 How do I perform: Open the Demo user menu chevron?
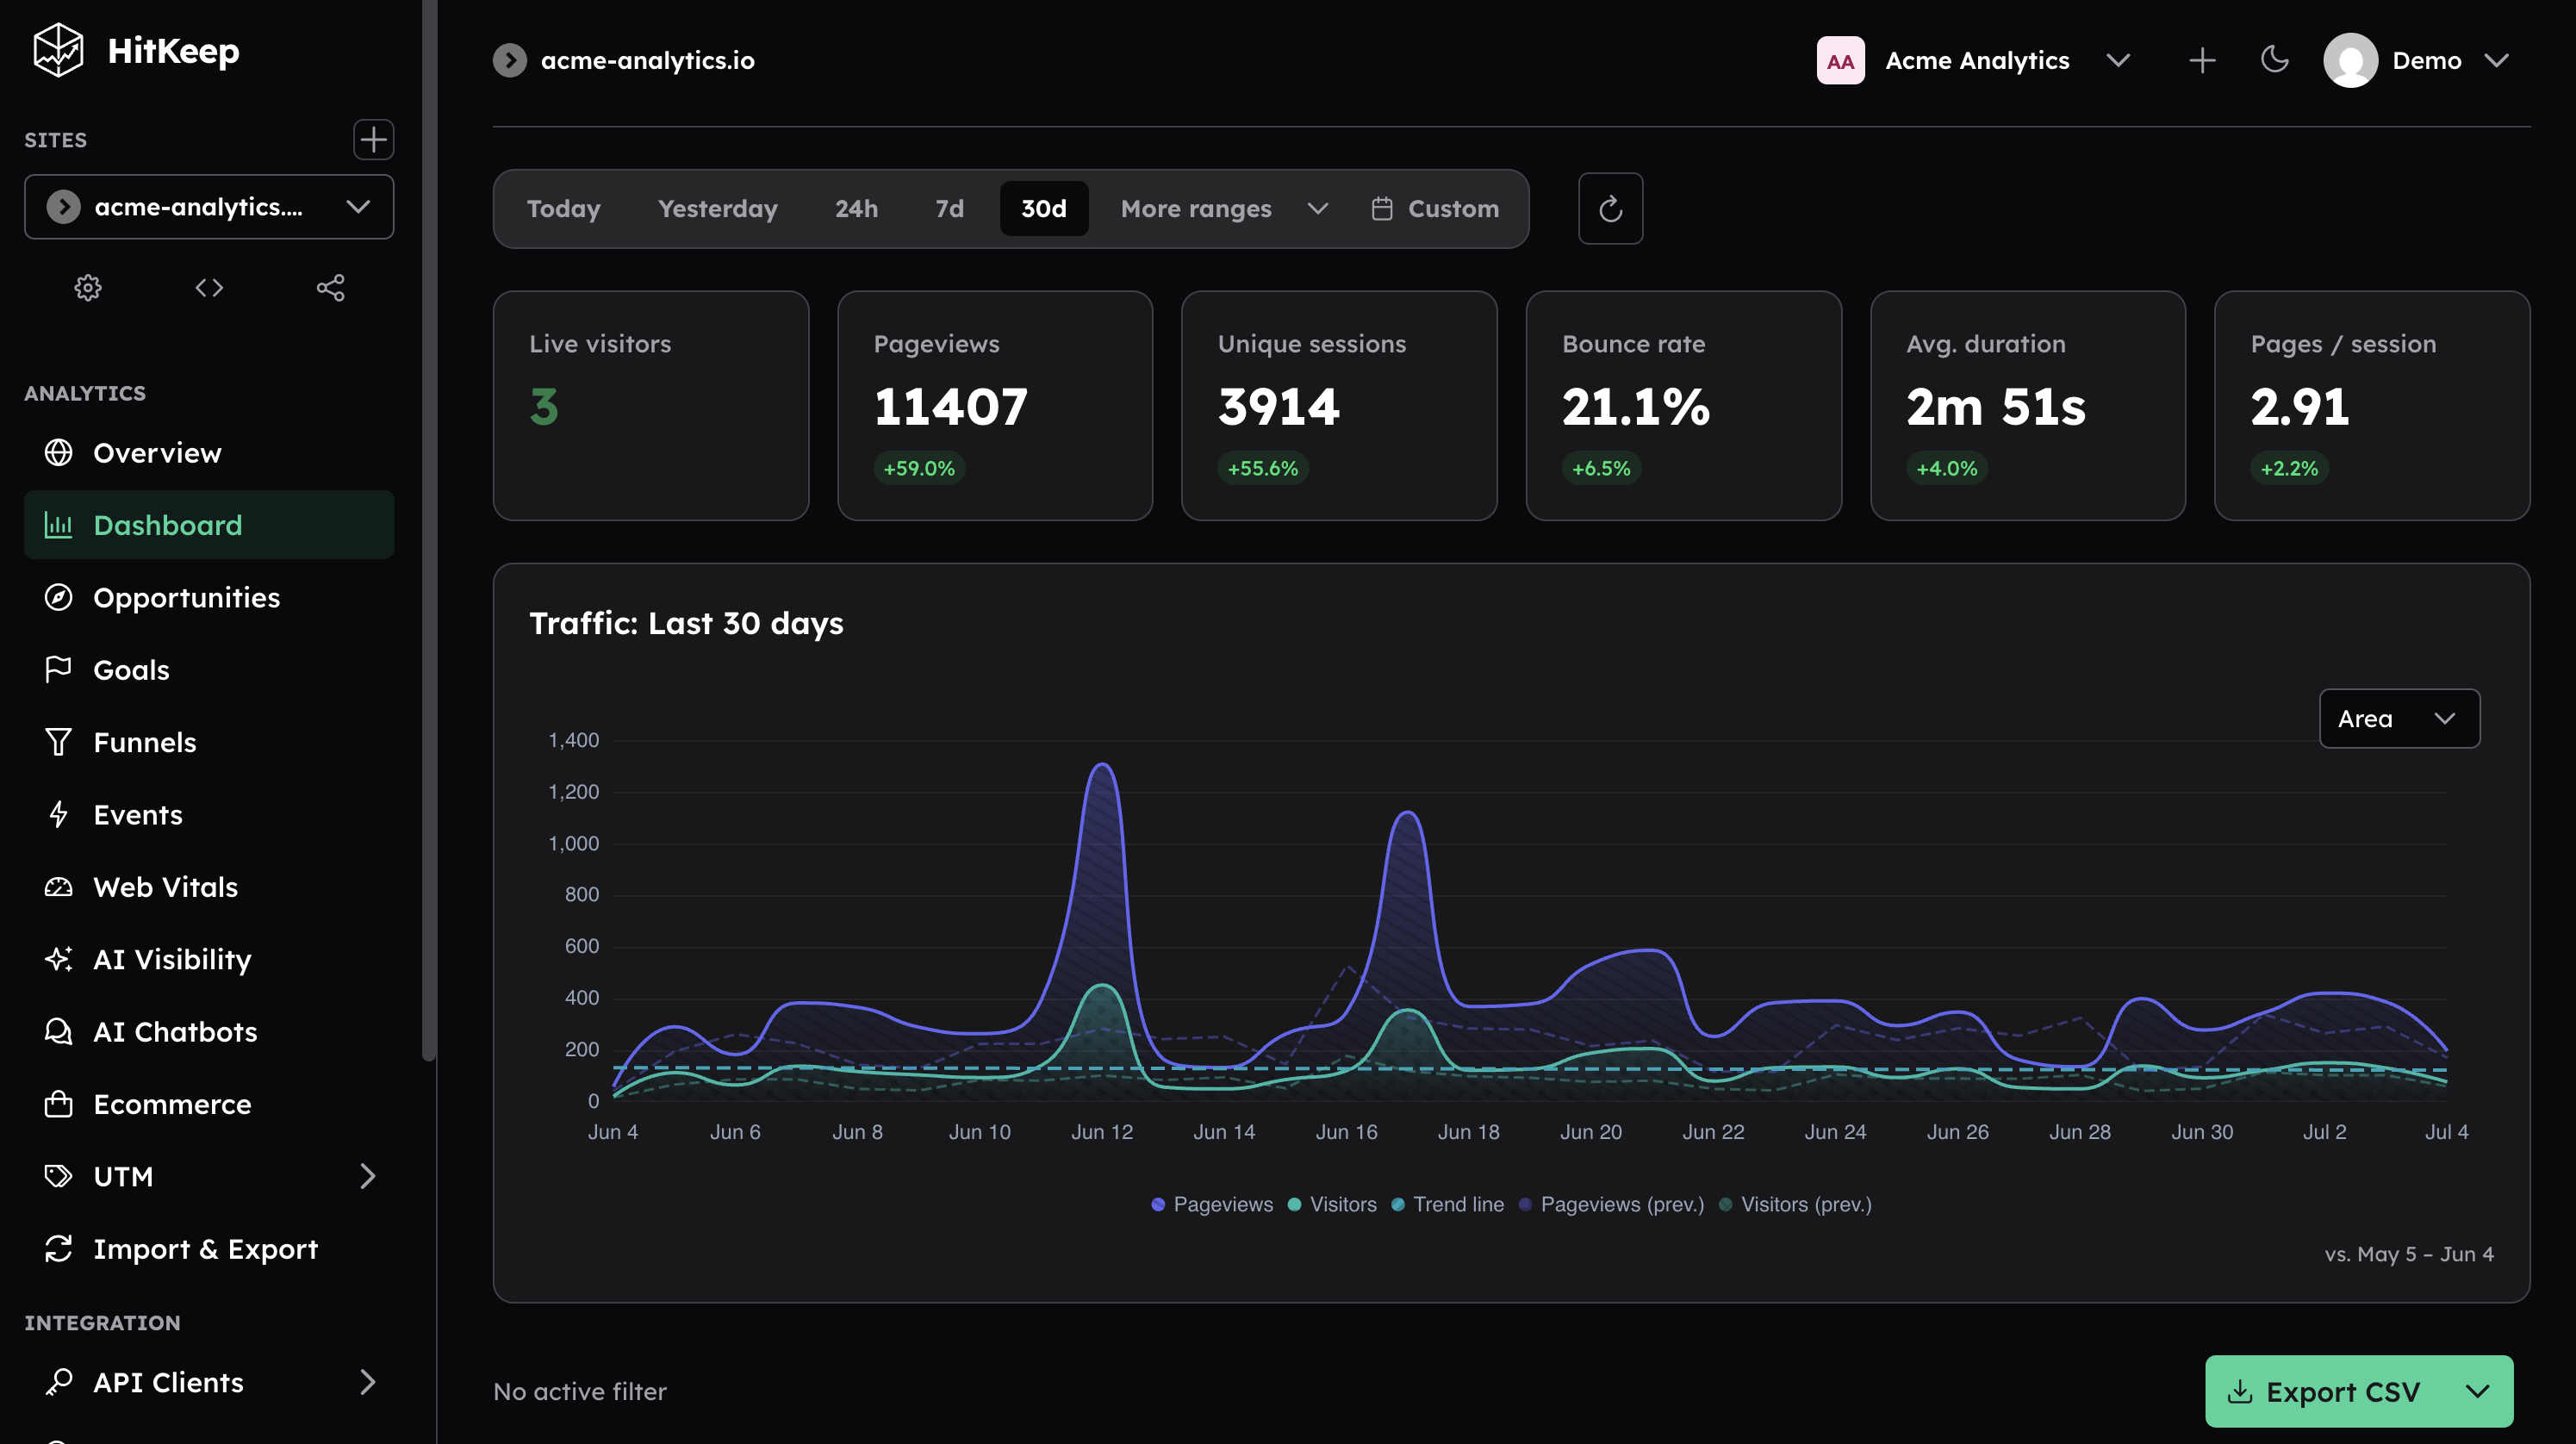coord(2496,61)
